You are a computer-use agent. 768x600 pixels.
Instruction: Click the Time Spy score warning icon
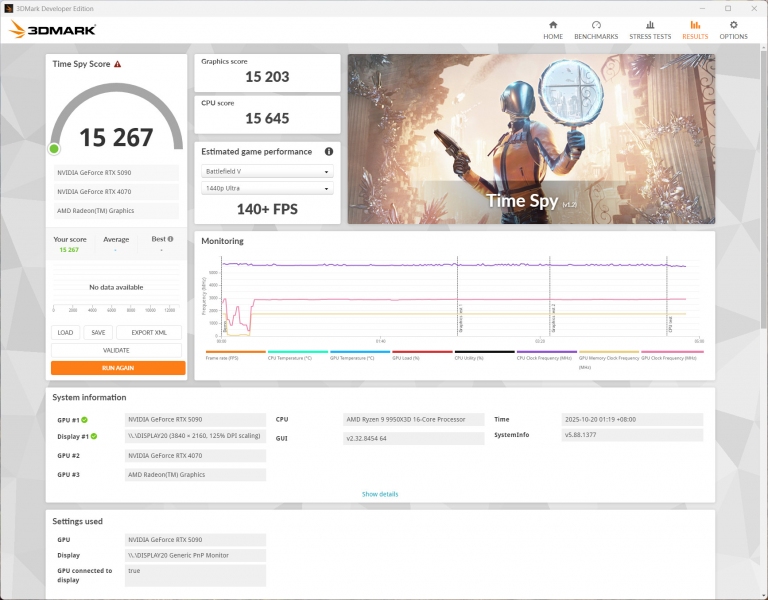pyautogui.click(x=117, y=64)
